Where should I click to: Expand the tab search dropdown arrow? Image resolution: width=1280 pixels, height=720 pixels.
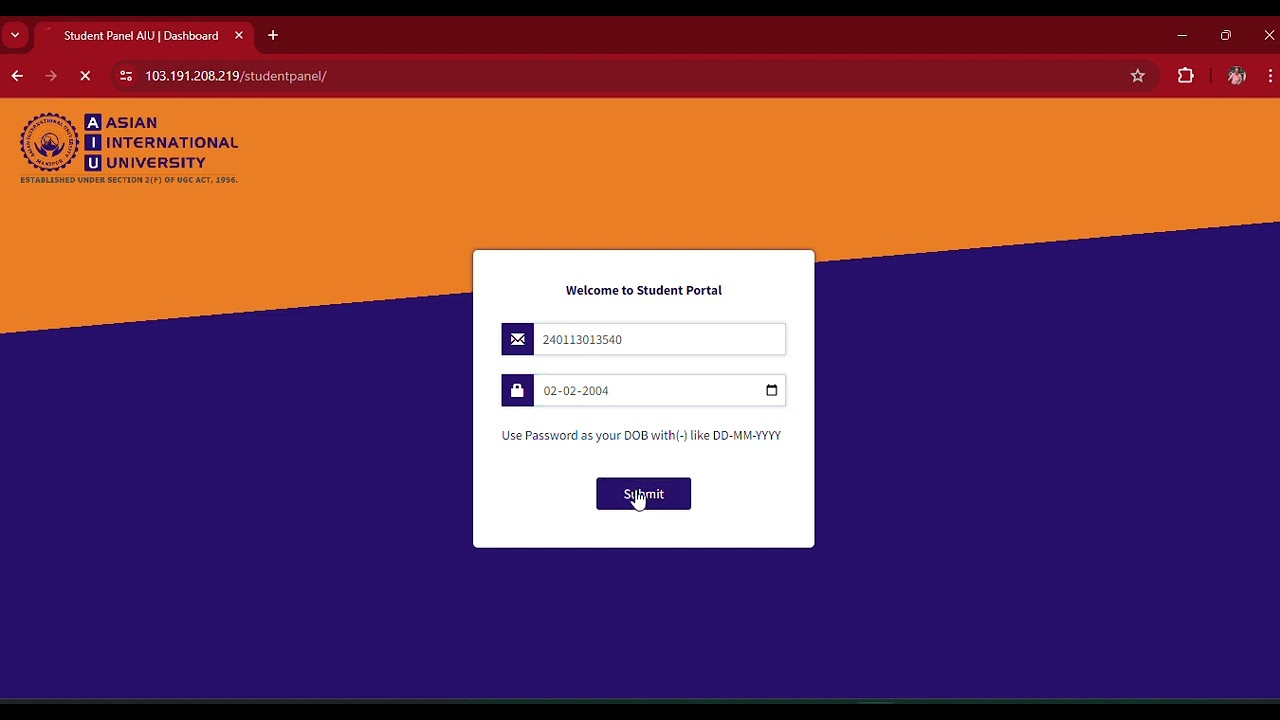[x=15, y=36]
